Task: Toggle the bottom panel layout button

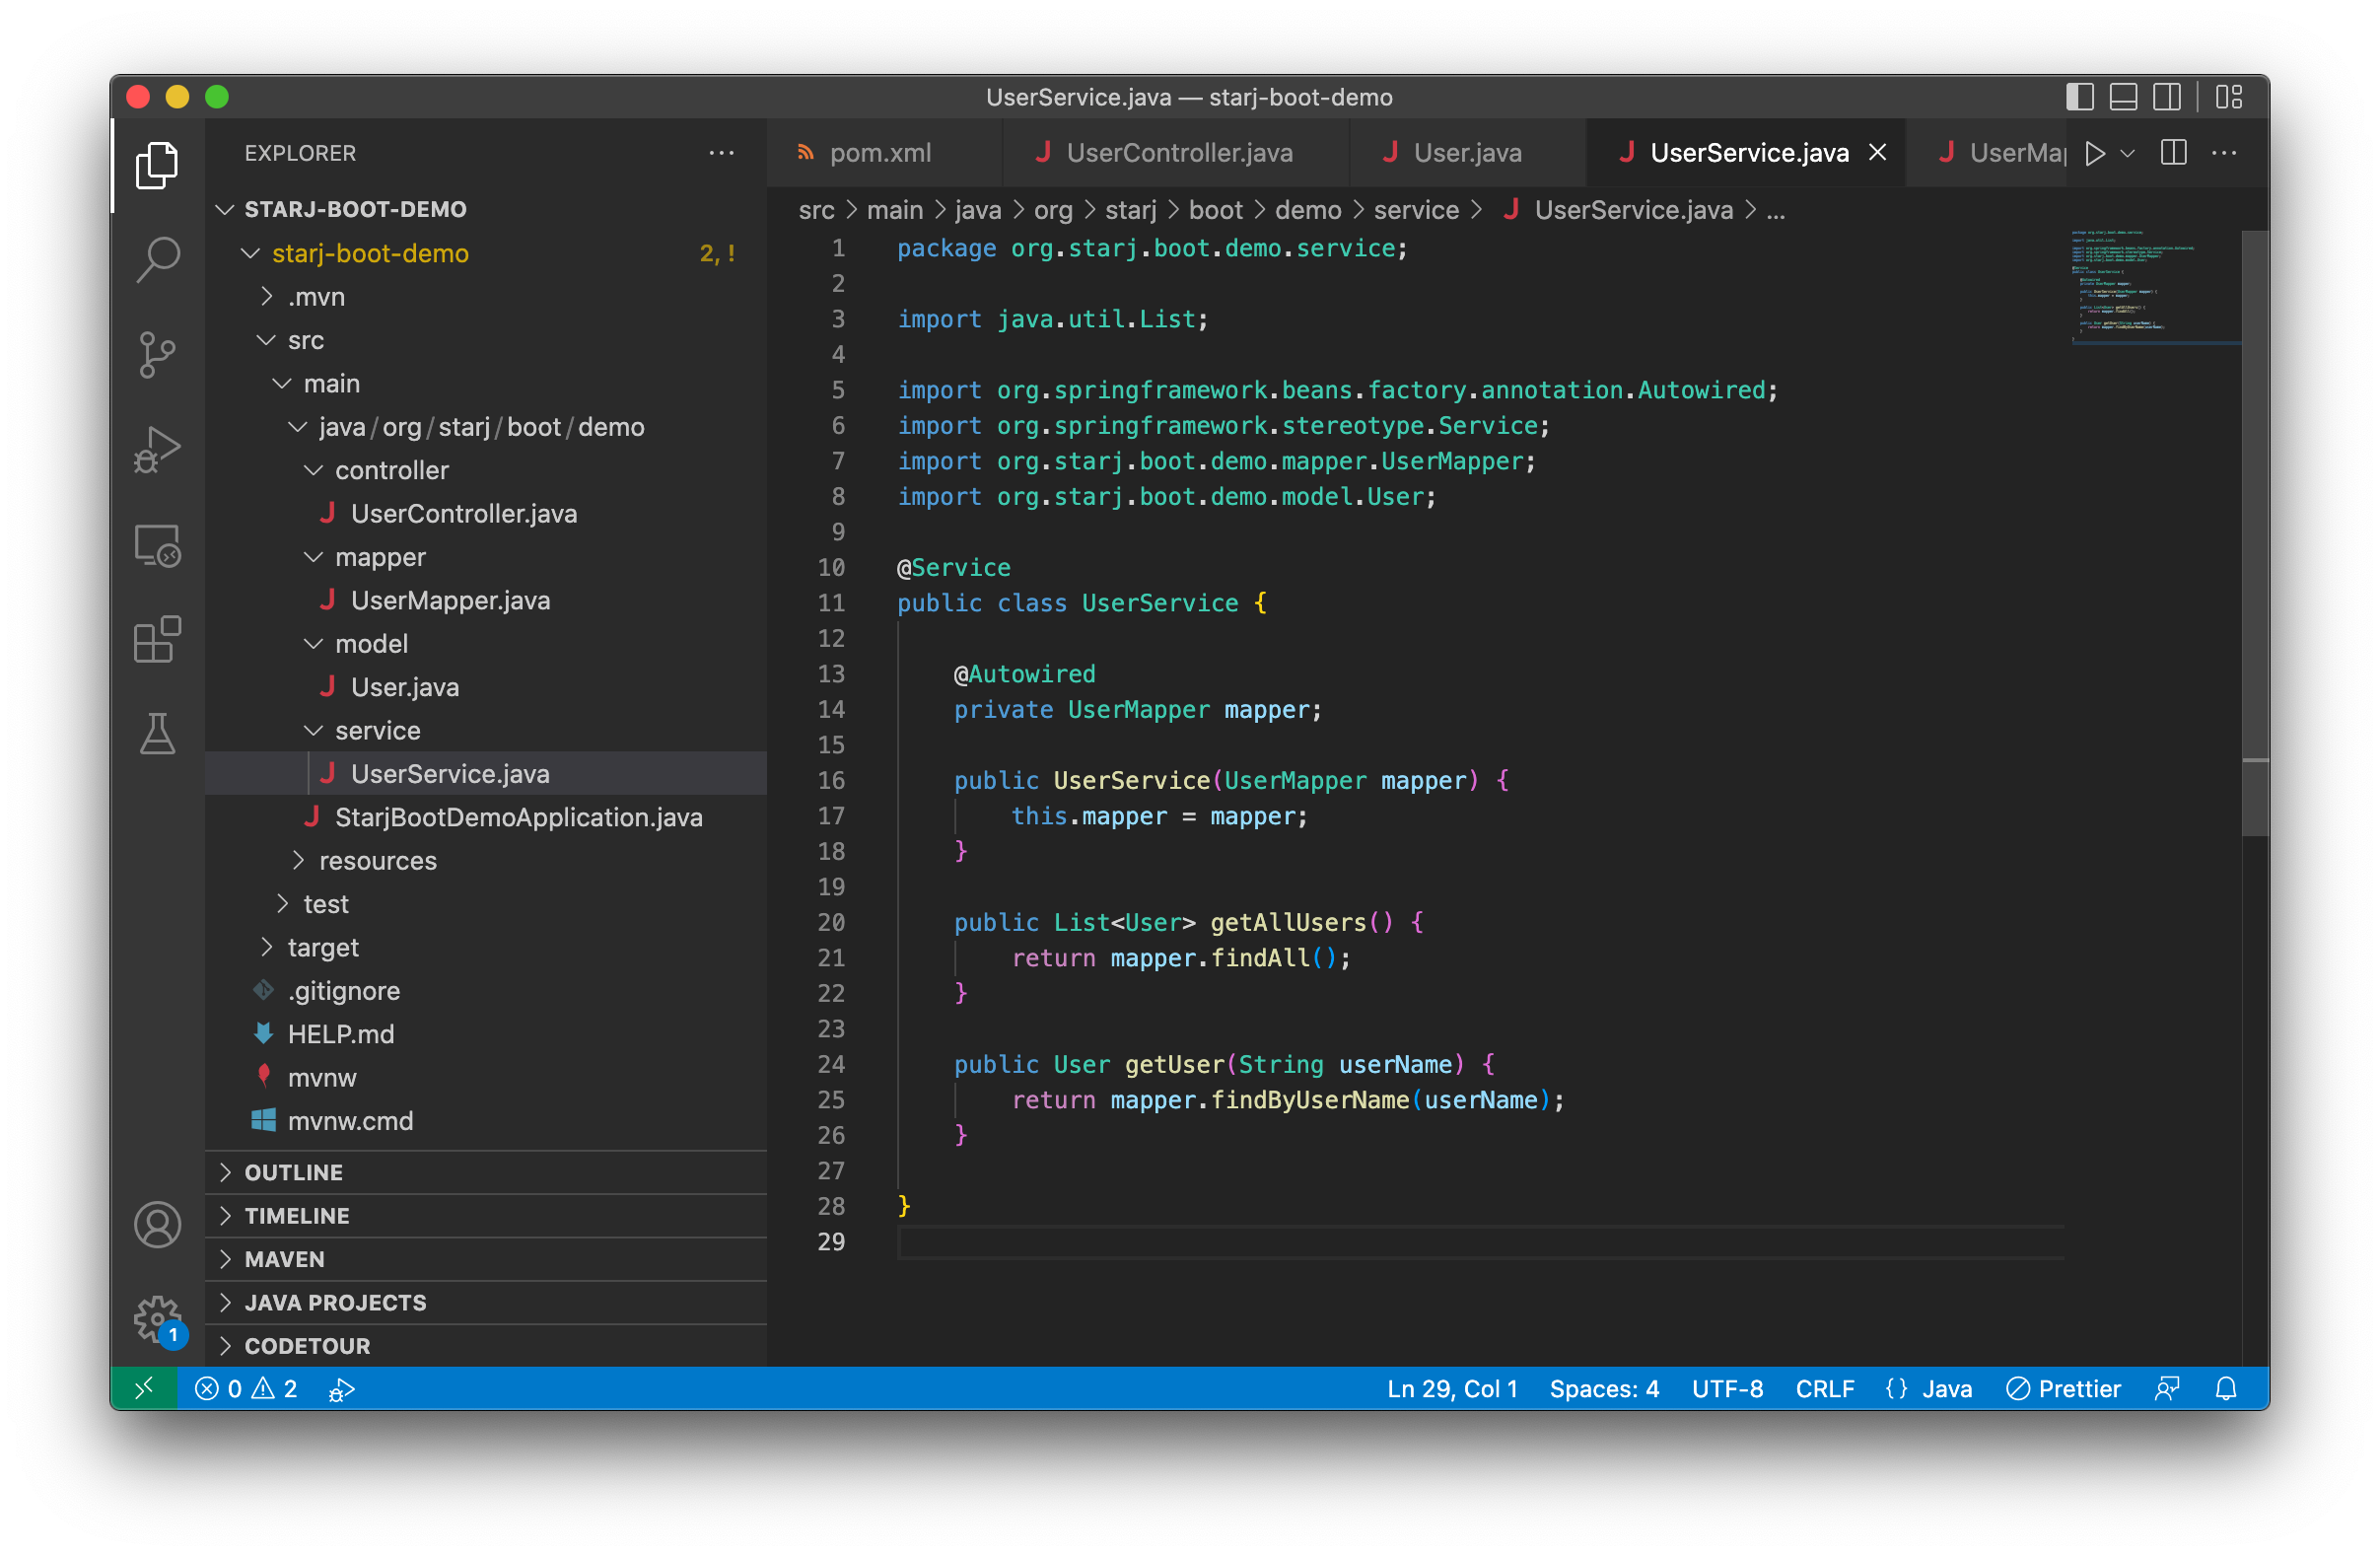Action: 2123,97
